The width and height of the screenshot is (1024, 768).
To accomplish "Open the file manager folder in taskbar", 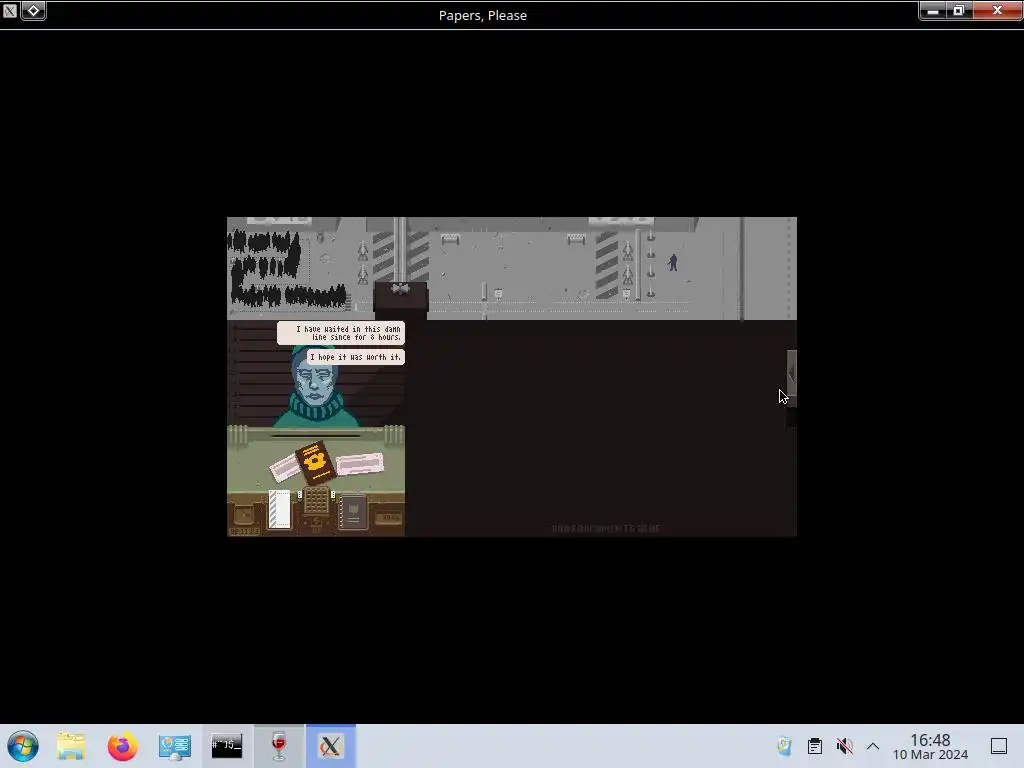I will 71,746.
